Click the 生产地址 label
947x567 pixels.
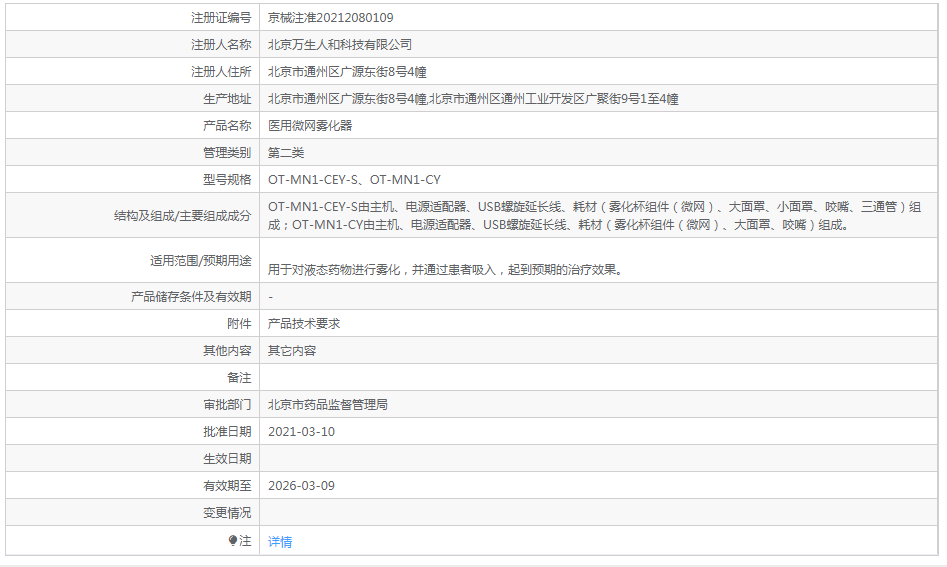[x=227, y=99]
